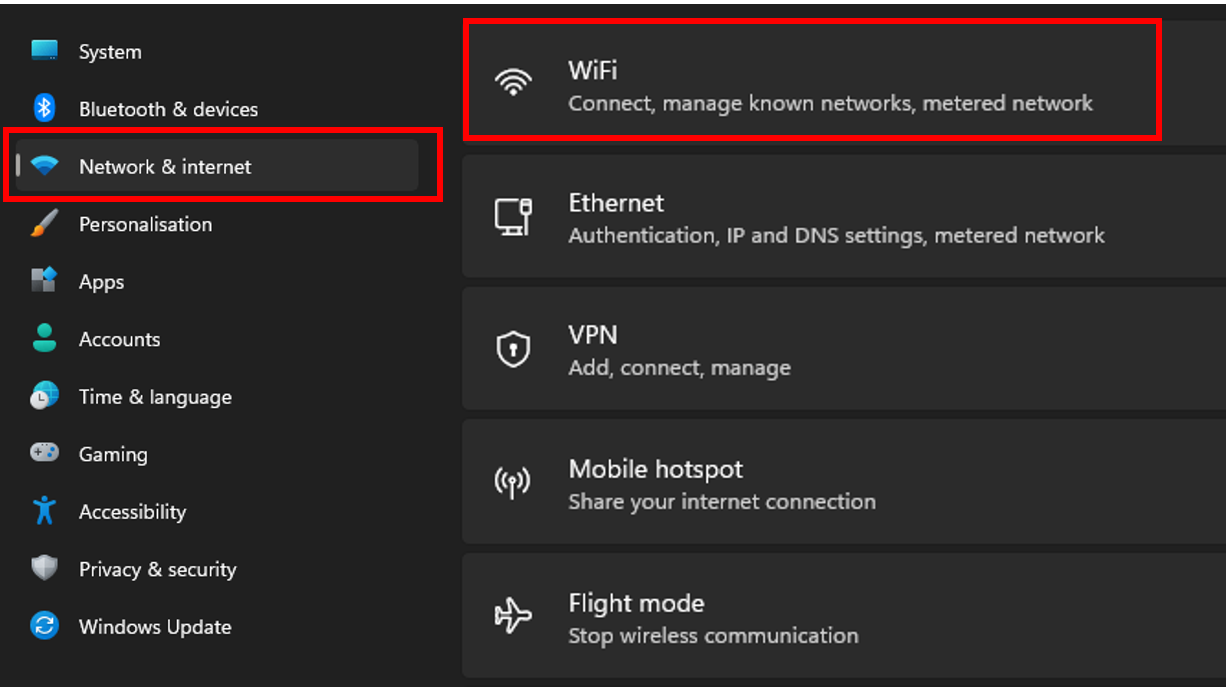Click the WiFi signal icon
The image size is (1230, 692).
pos(514,82)
